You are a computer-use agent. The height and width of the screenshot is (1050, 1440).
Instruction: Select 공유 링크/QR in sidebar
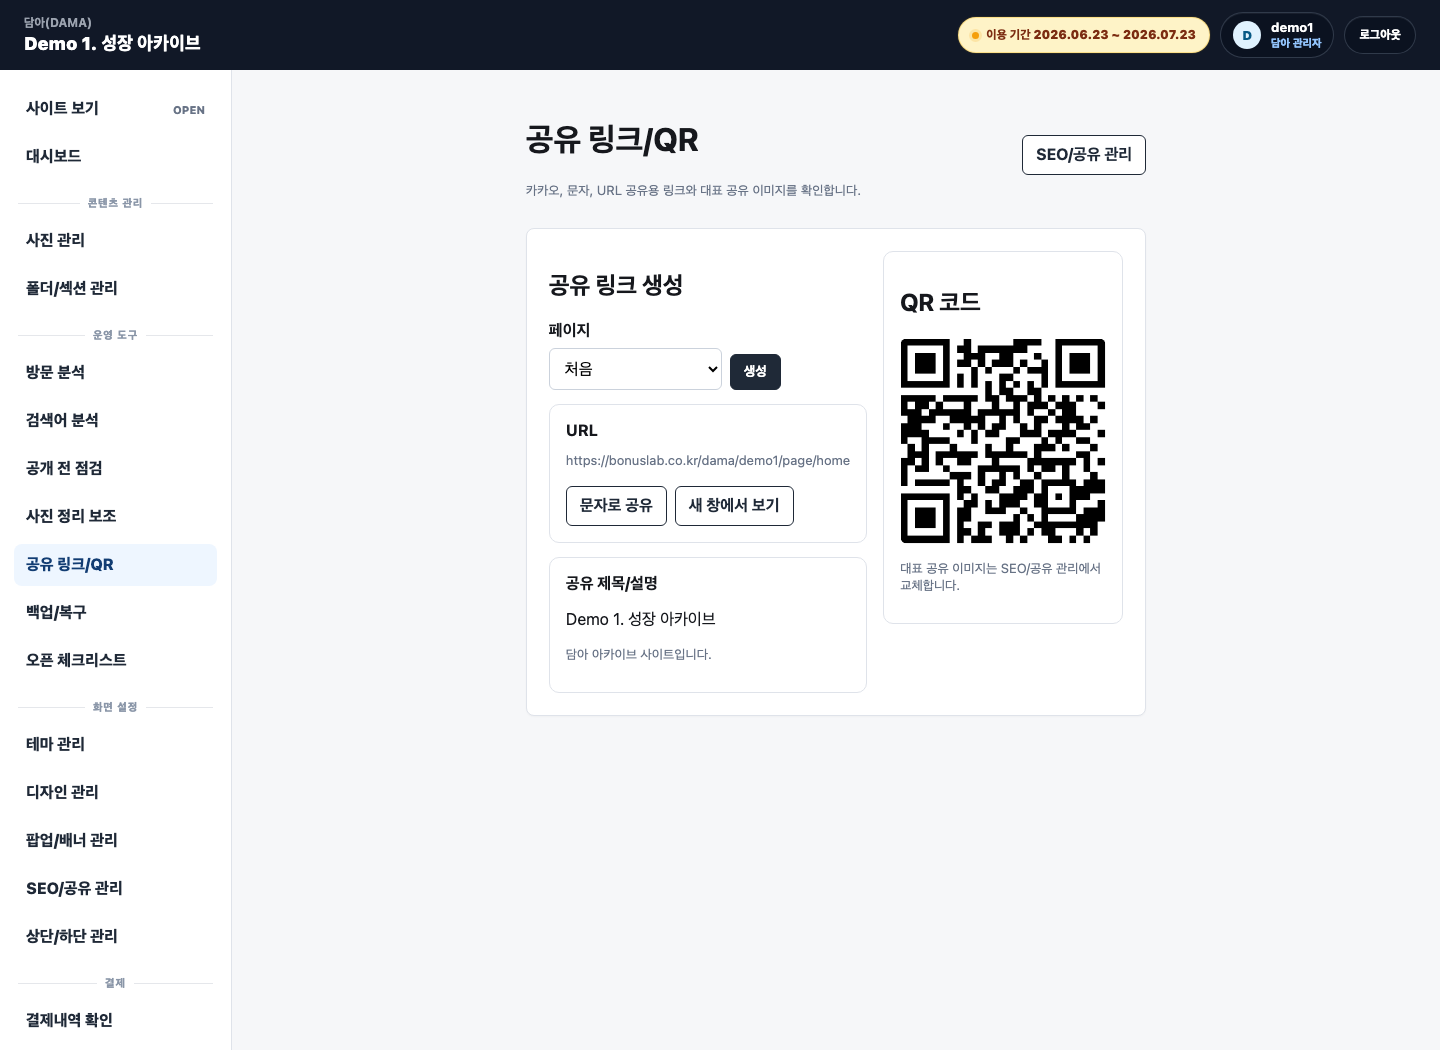pos(115,564)
